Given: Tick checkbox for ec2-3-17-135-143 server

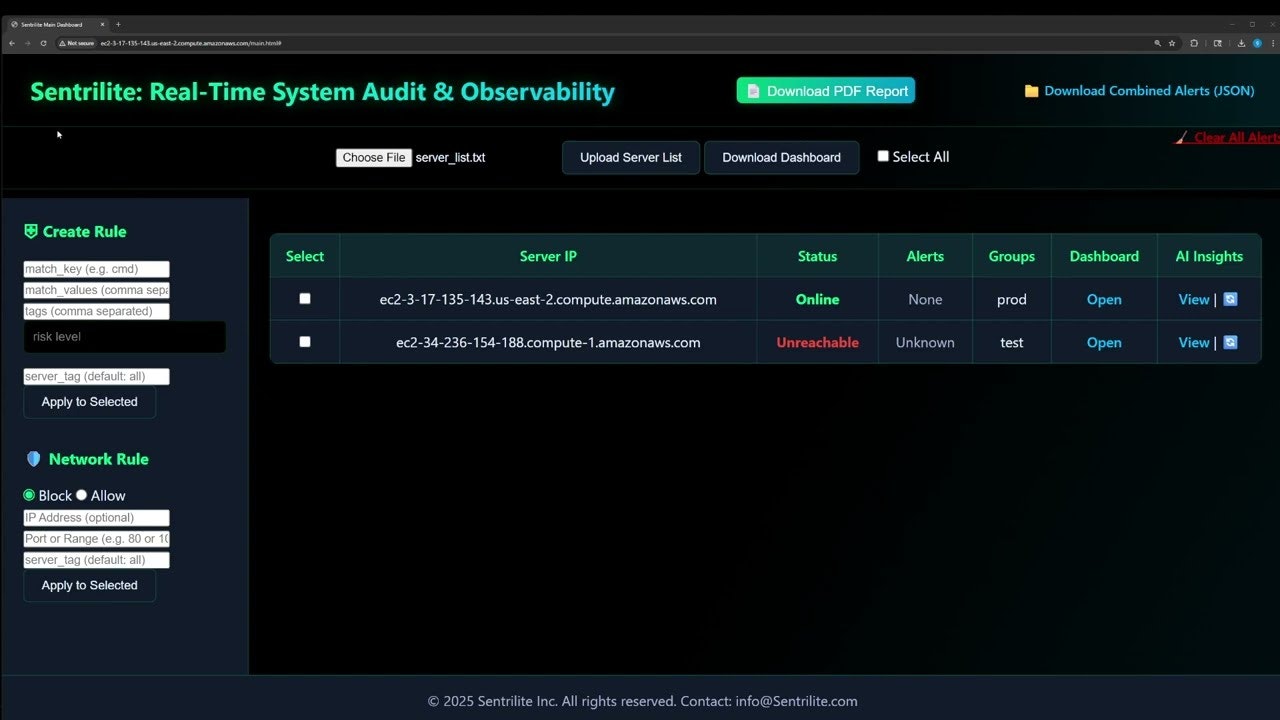Looking at the screenshot, I should (305, 299).
